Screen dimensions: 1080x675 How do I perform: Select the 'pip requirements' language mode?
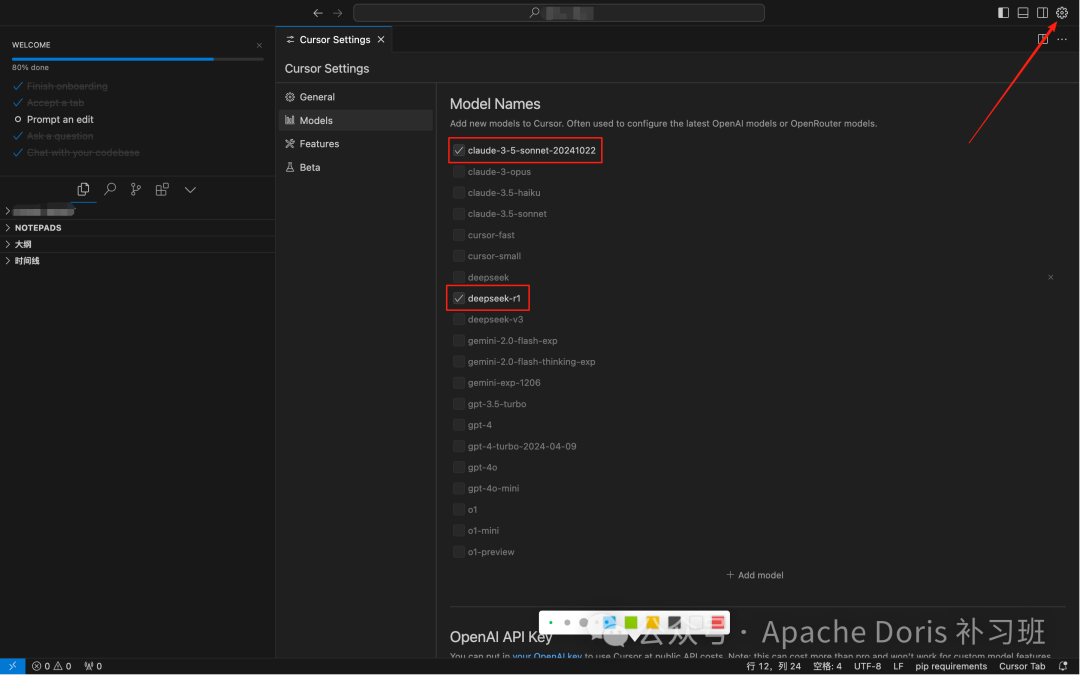click(951, 666)
